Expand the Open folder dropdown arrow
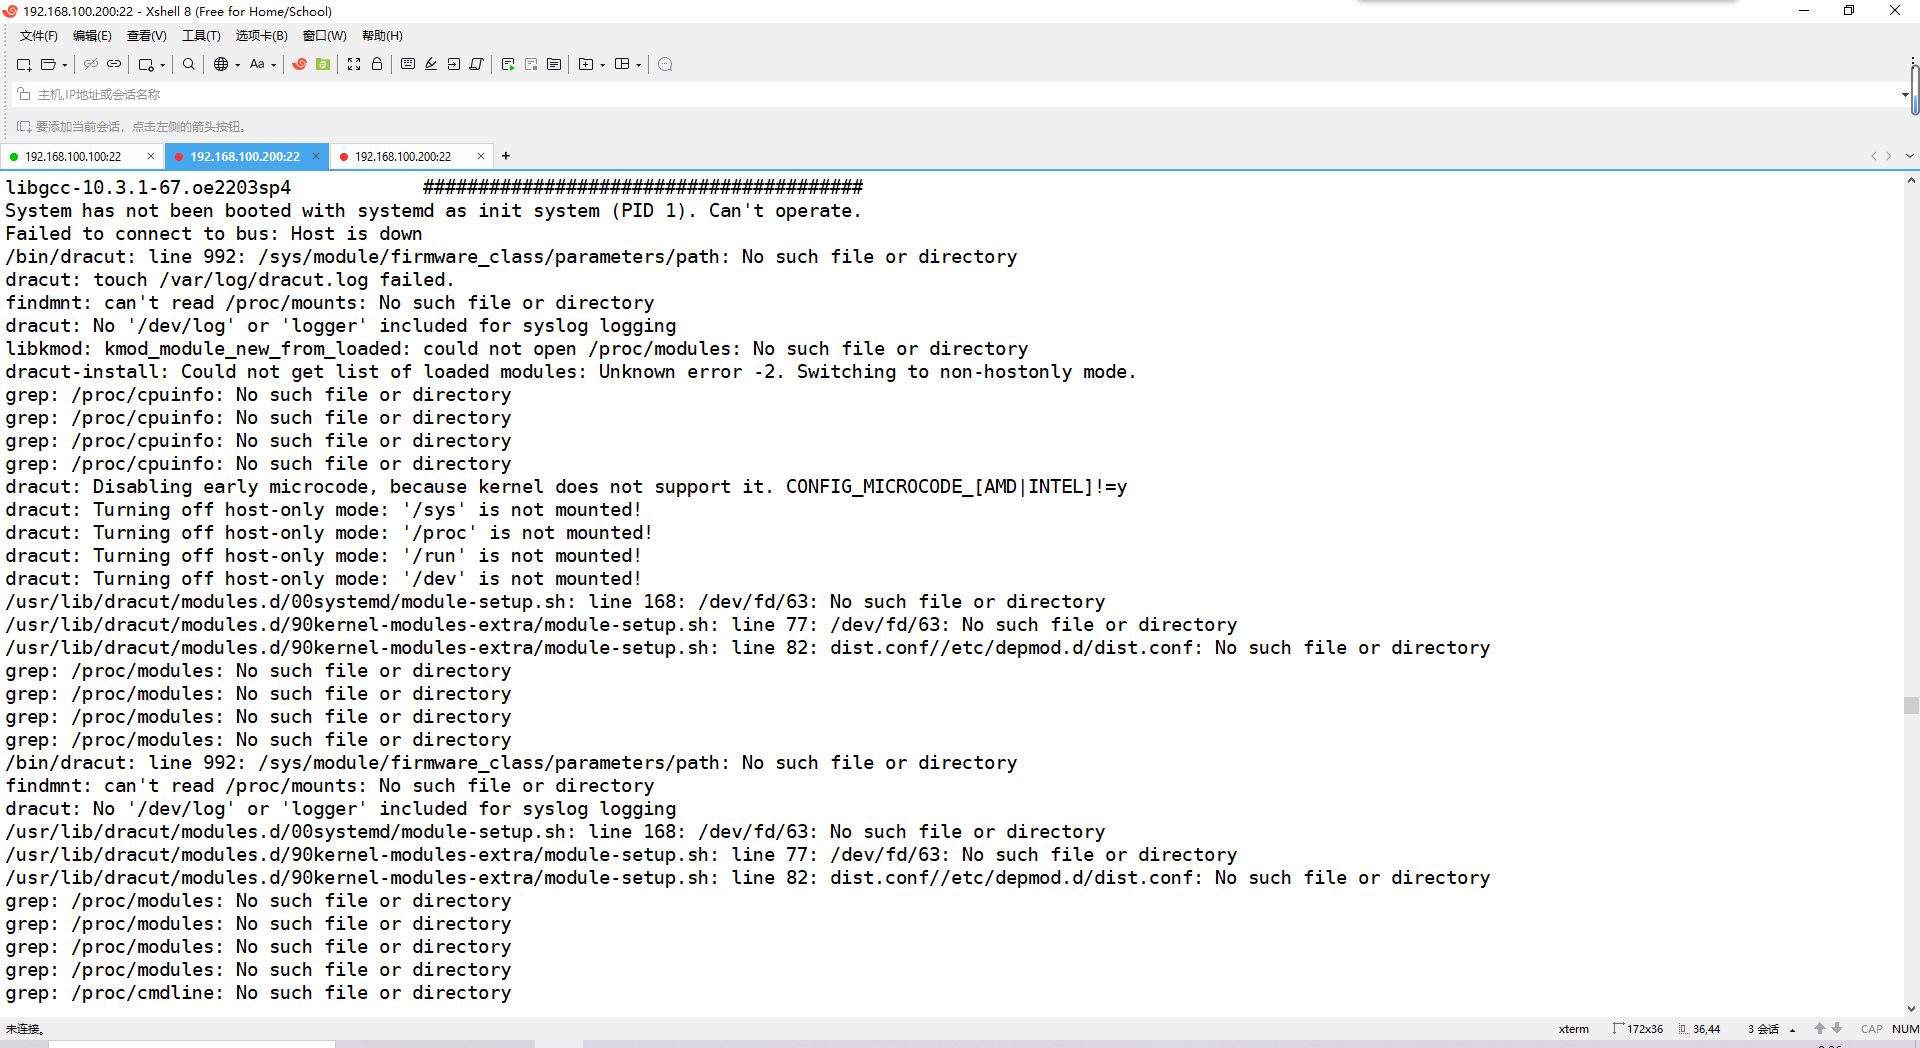Screen dimensions: 1920x1048 (x=65, y=65)
